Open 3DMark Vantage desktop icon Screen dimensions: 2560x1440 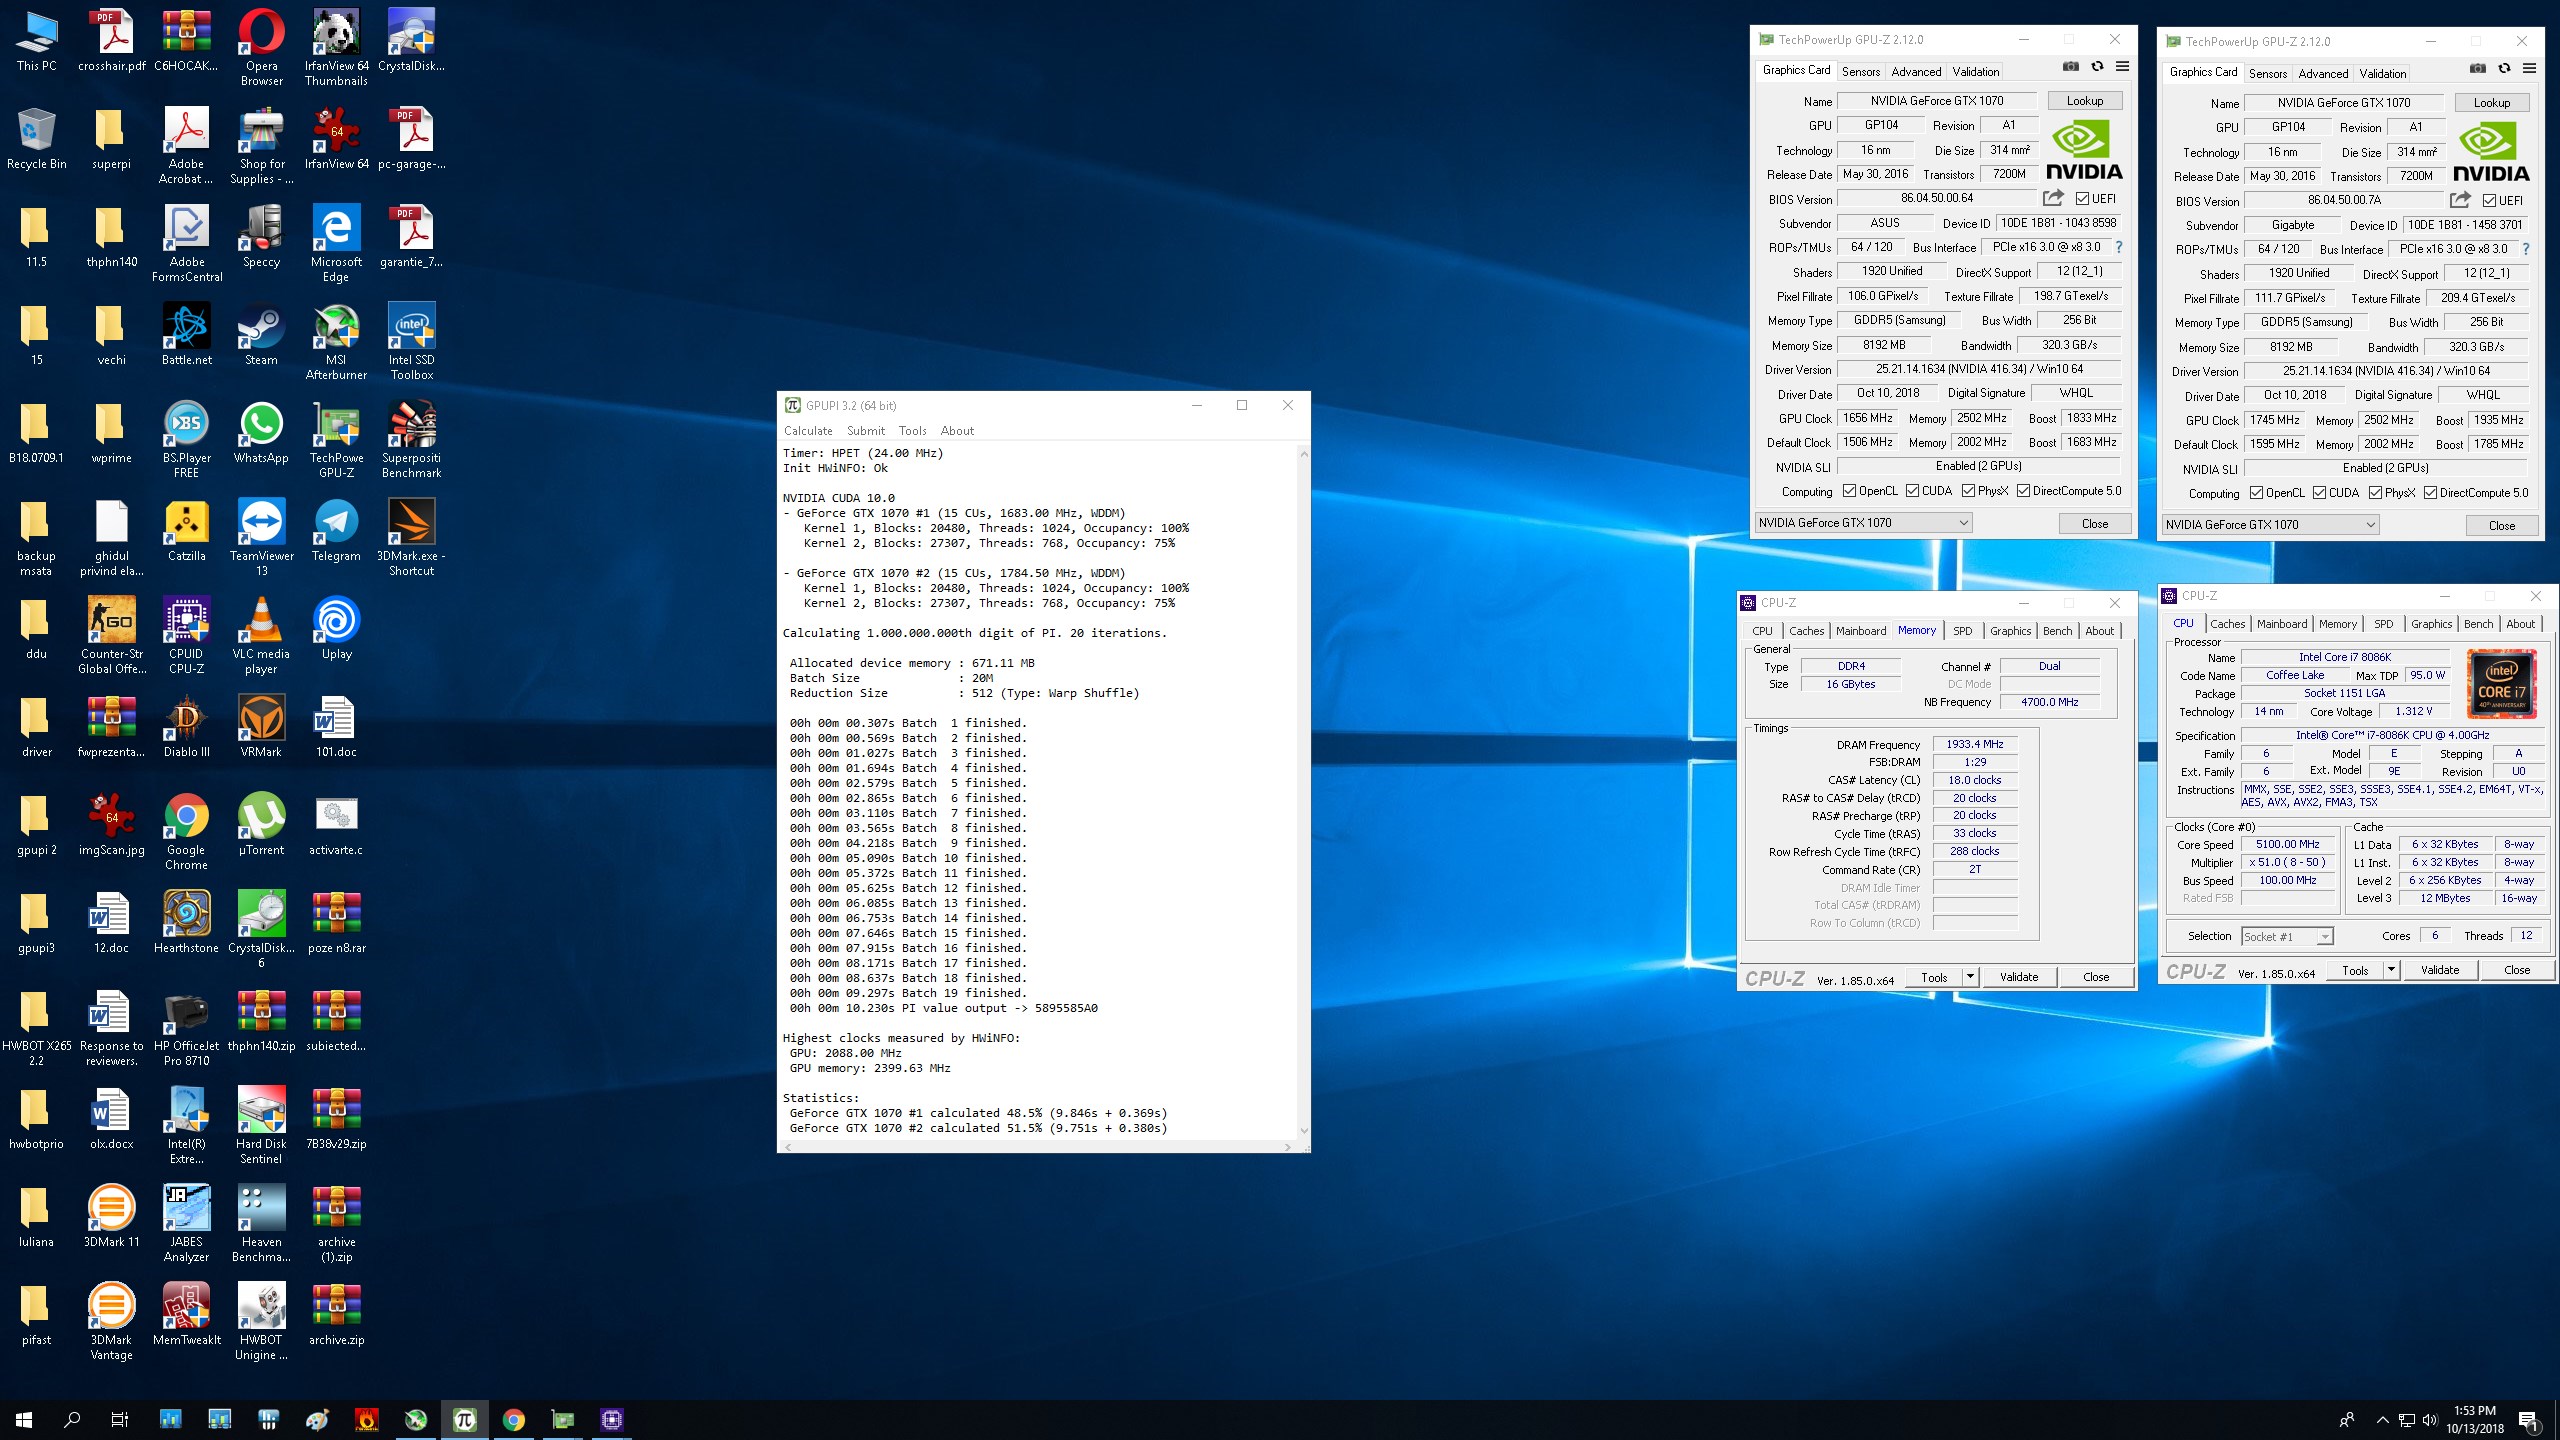[x=111, y=1322]
